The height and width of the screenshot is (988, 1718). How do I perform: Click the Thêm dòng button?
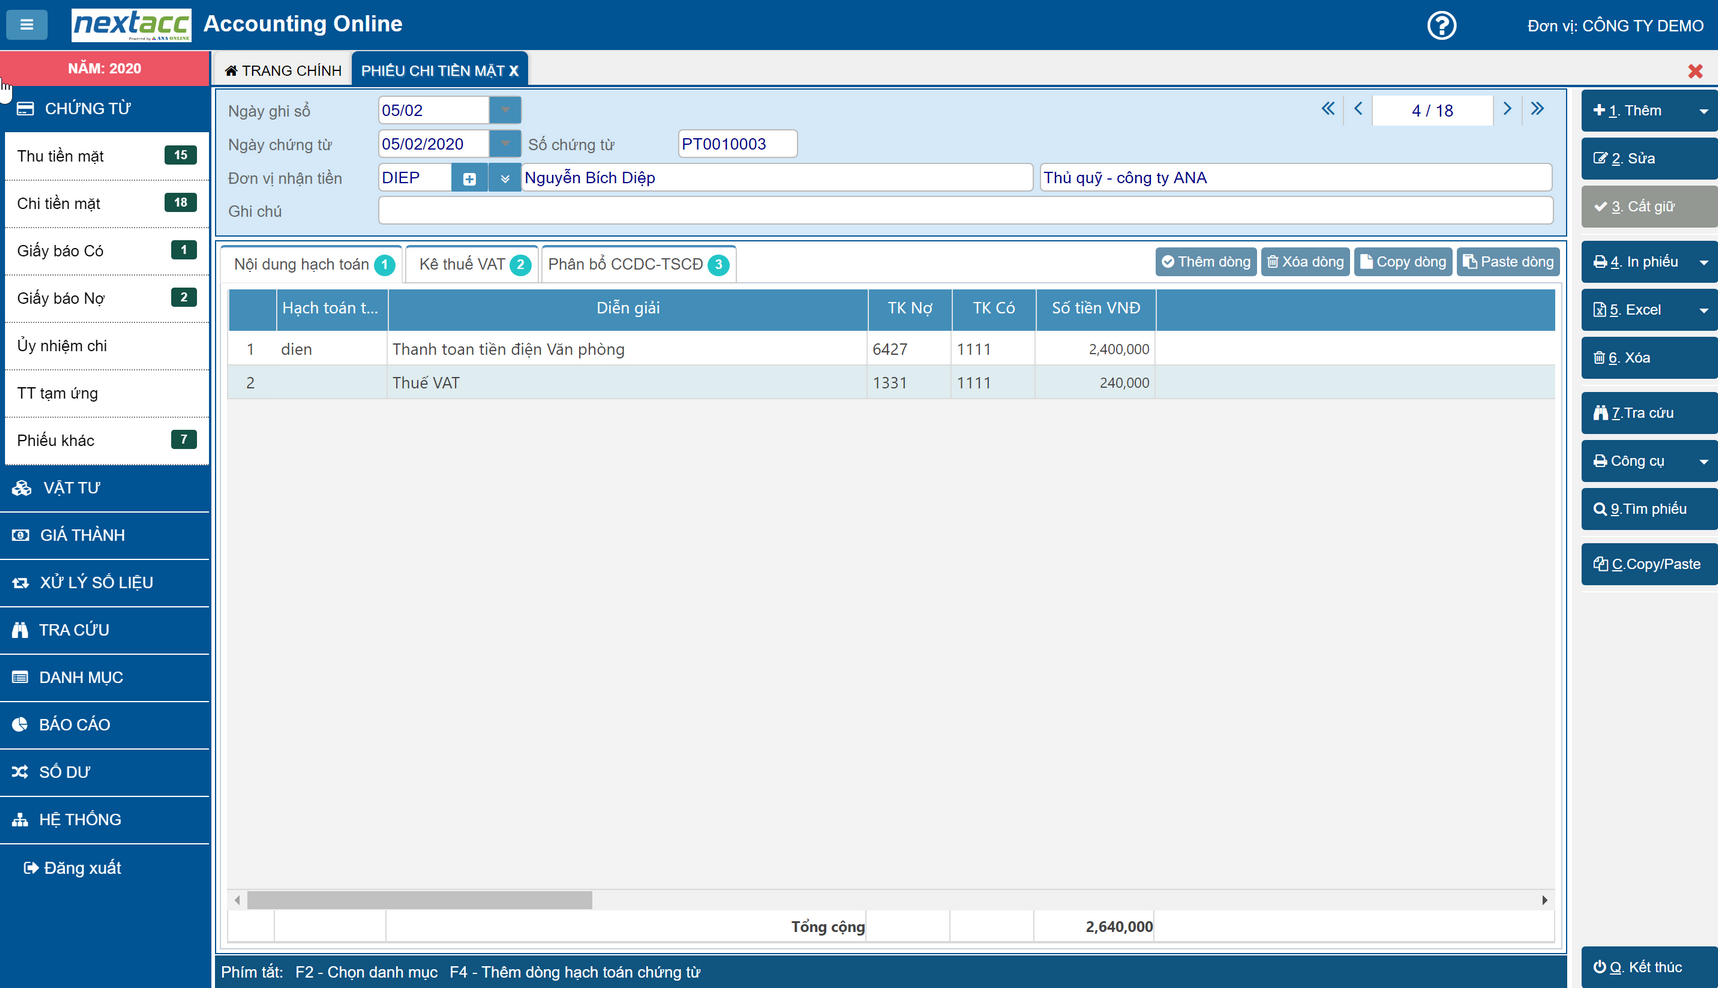pos(1206,262)
